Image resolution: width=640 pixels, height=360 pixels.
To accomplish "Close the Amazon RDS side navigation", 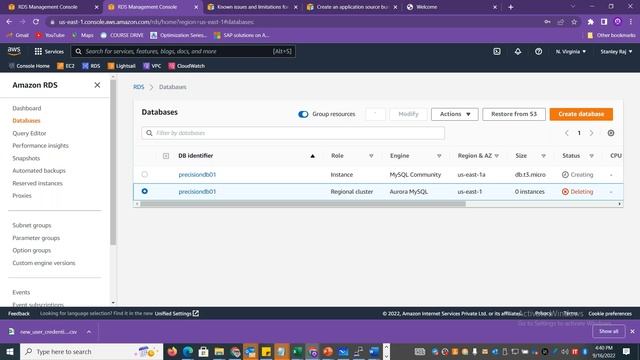I will coord(97,85).
